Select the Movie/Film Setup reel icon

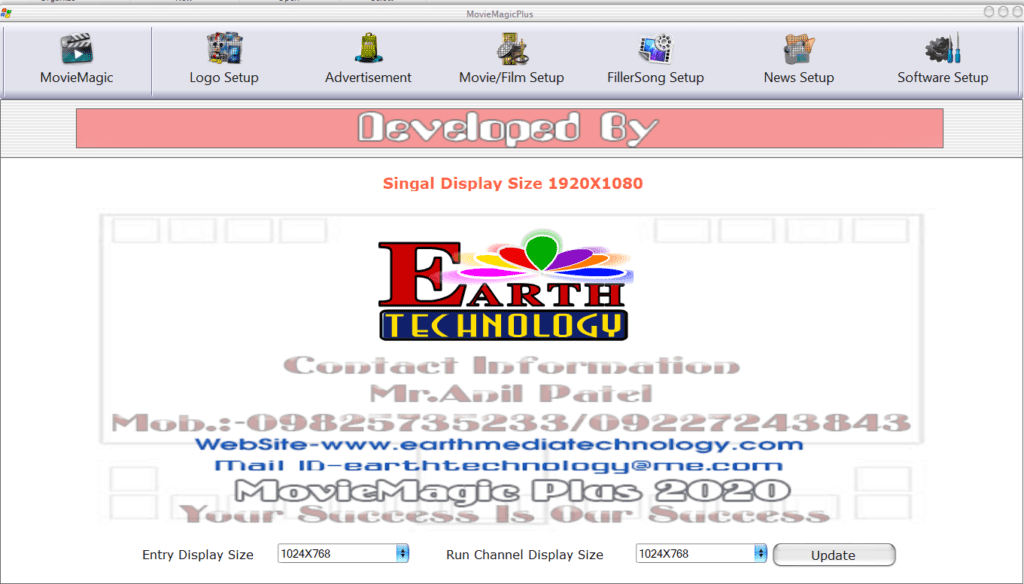point(511,49)
